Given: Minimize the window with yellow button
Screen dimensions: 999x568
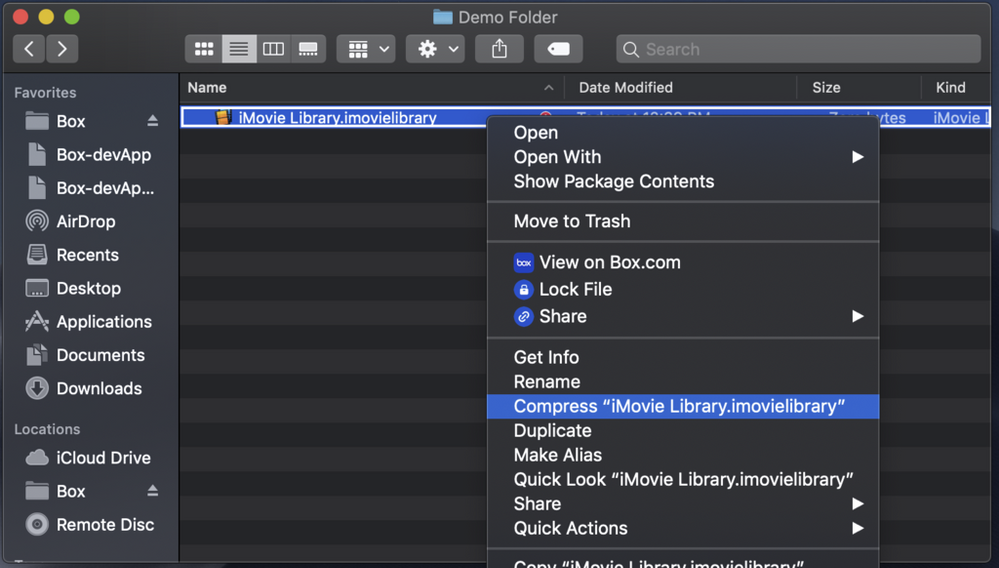Looking at the screenshot, I should pos(46,17).
